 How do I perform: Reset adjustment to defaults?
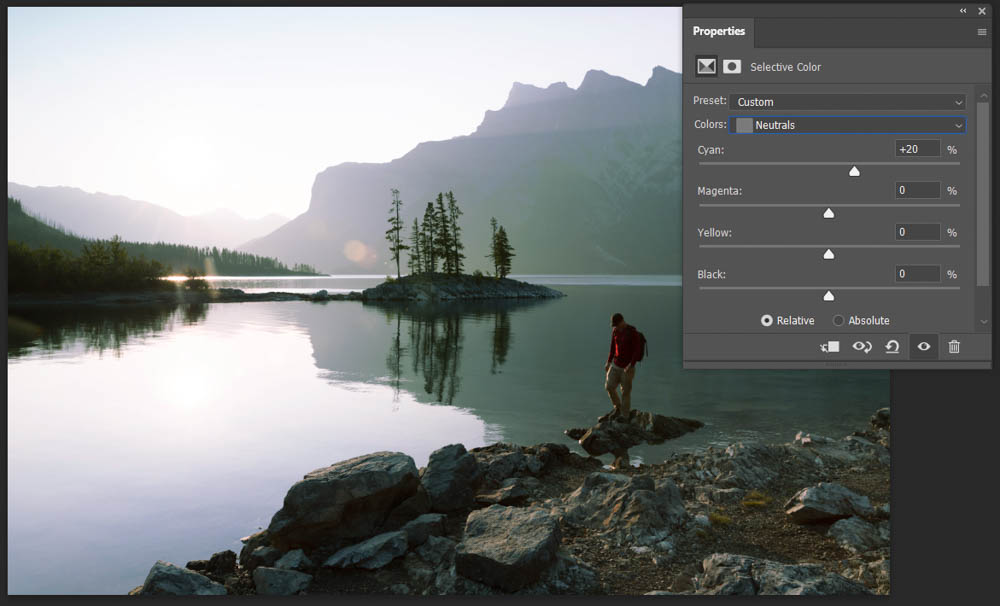[892, 346]
